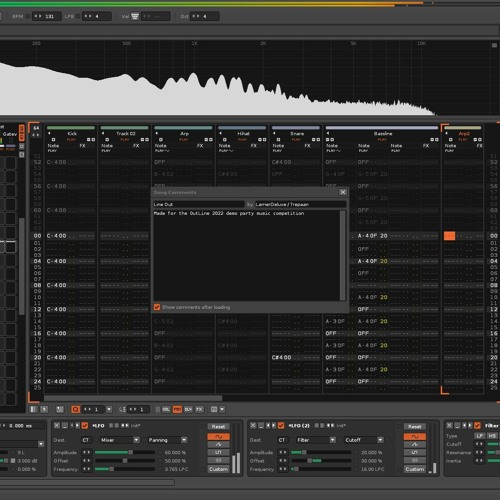
Task: Click the Hihat track name header
Action: [x=243, y=134]
